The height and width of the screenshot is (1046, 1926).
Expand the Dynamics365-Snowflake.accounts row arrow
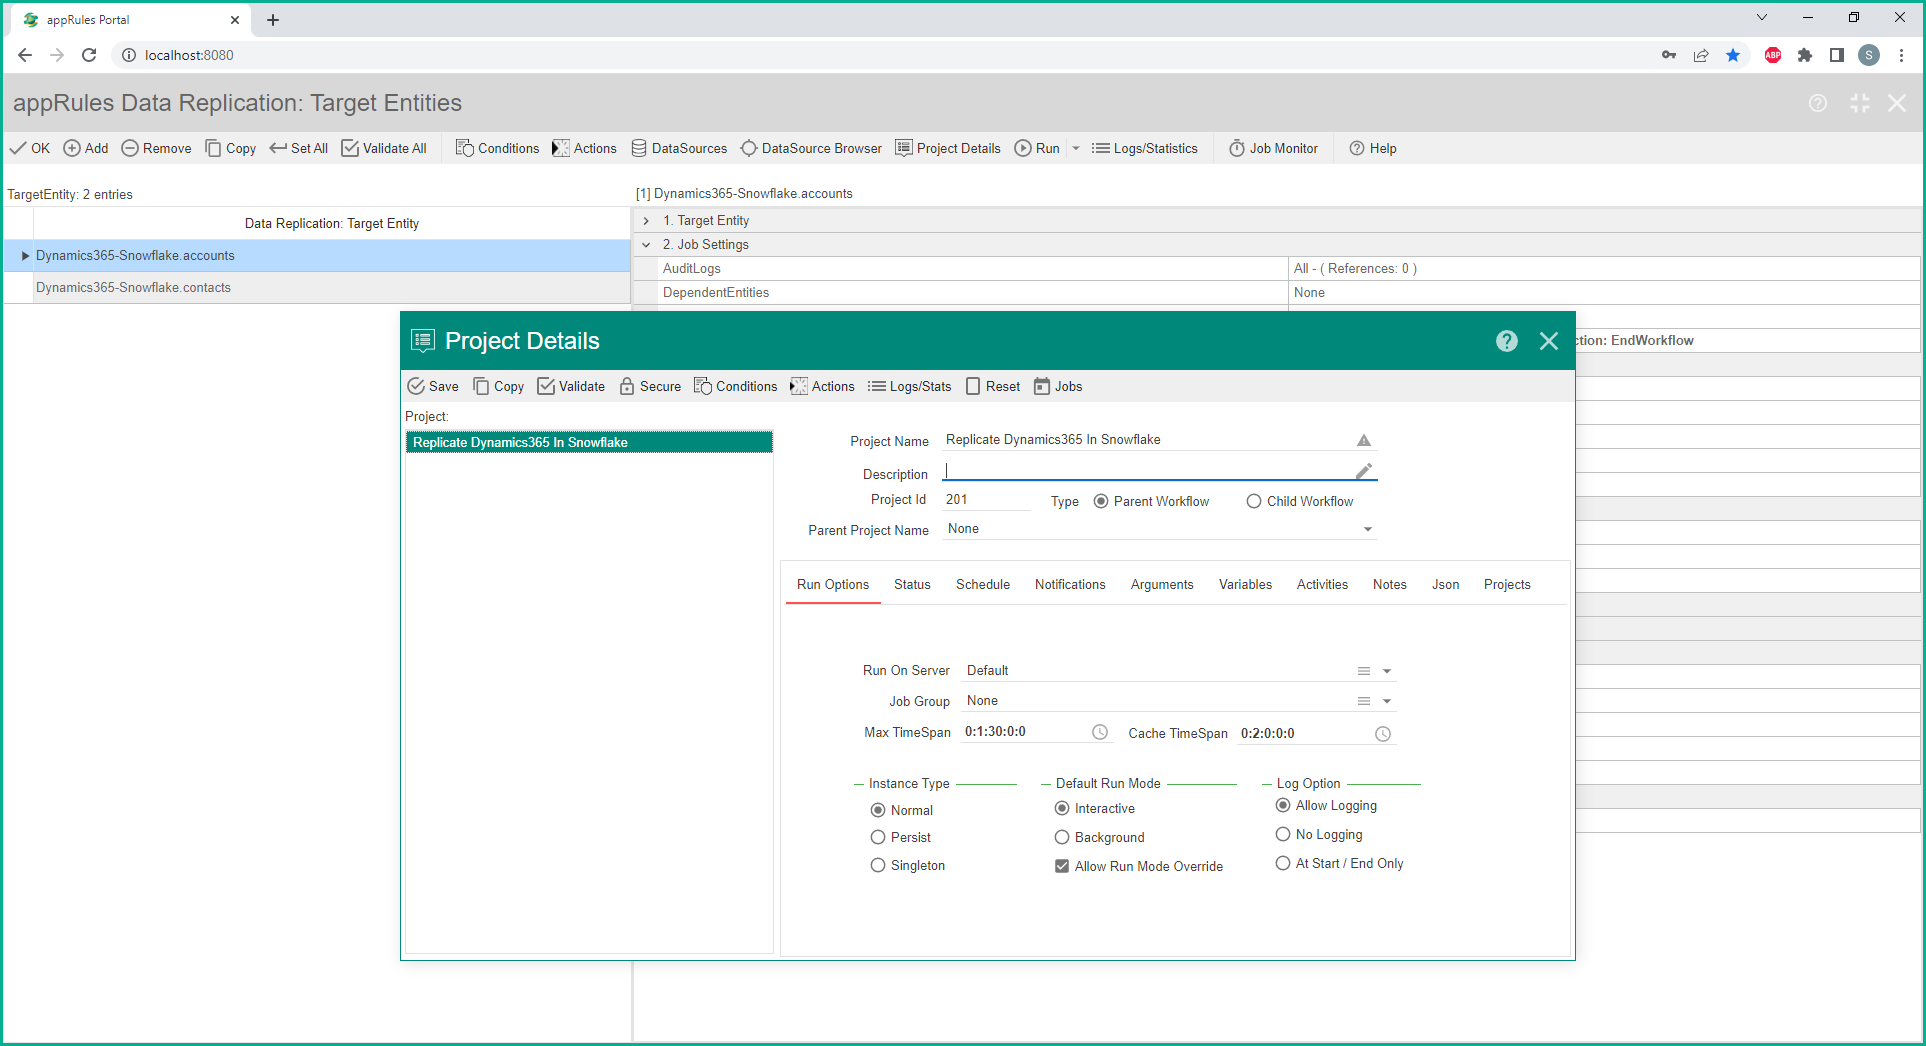click(x=25, y=256)
